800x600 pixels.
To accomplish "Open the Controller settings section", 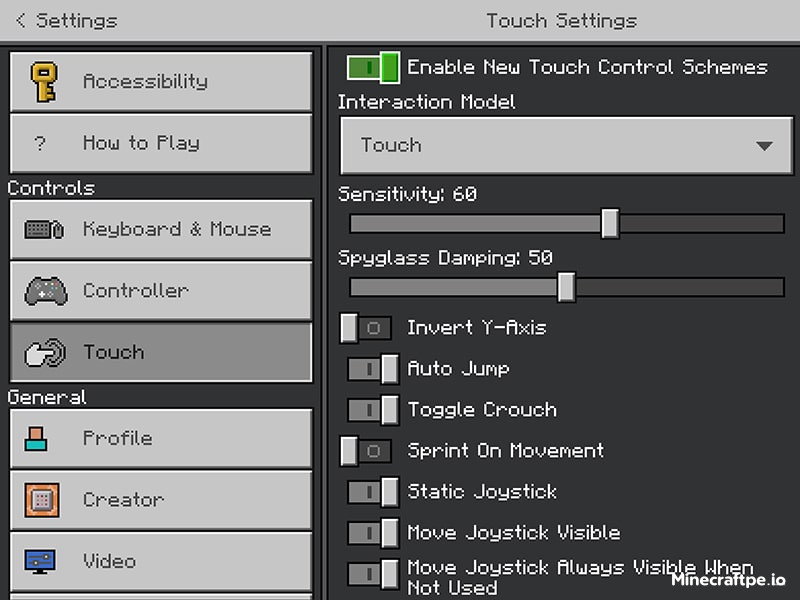I will 160,291.
